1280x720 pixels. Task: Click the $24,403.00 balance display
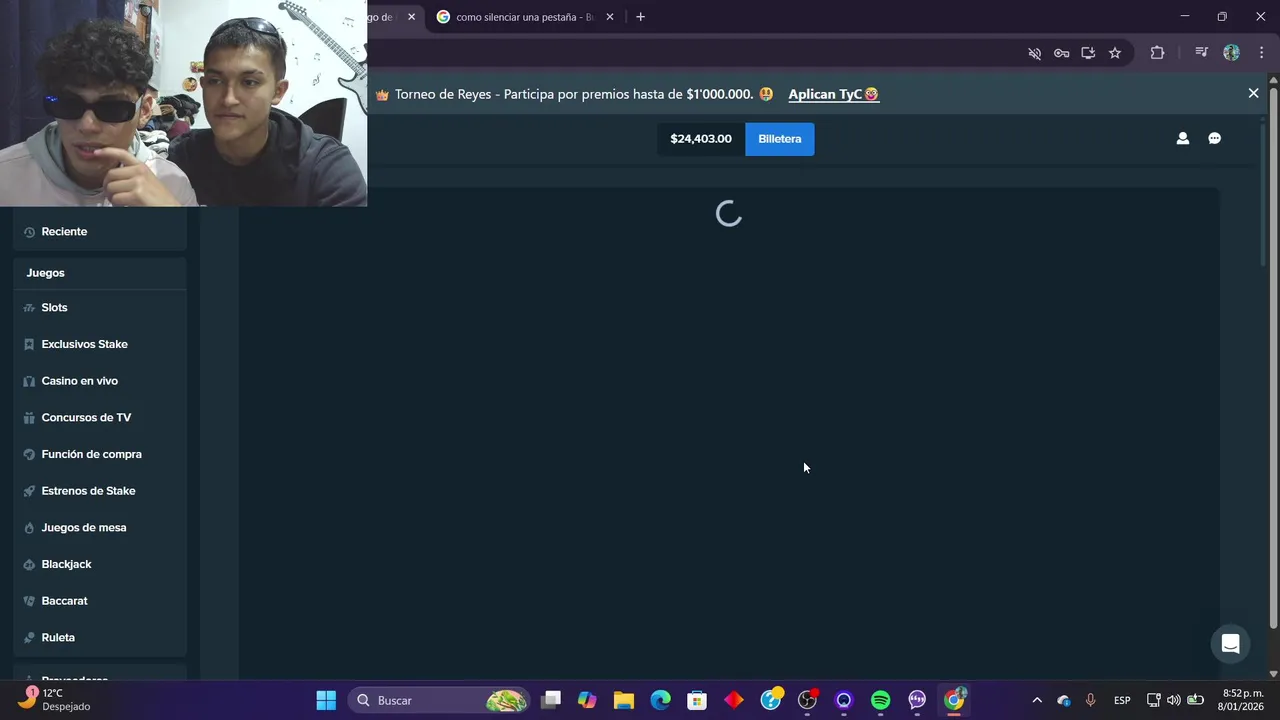pyautogui.click(x=701, y=139)
